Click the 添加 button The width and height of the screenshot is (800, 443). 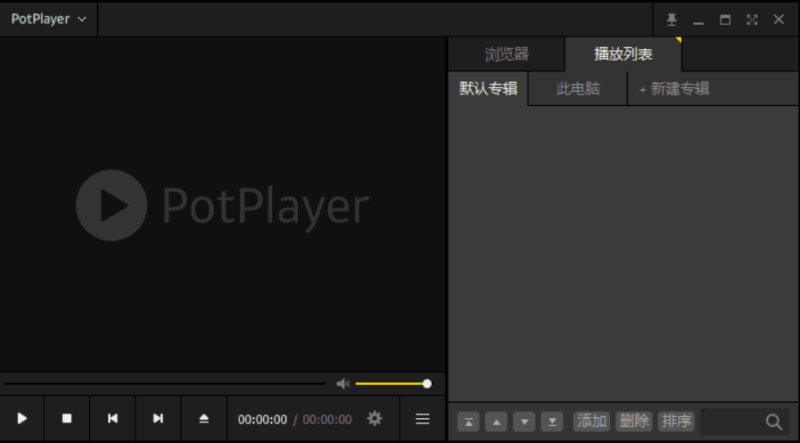tap(592, 421)
